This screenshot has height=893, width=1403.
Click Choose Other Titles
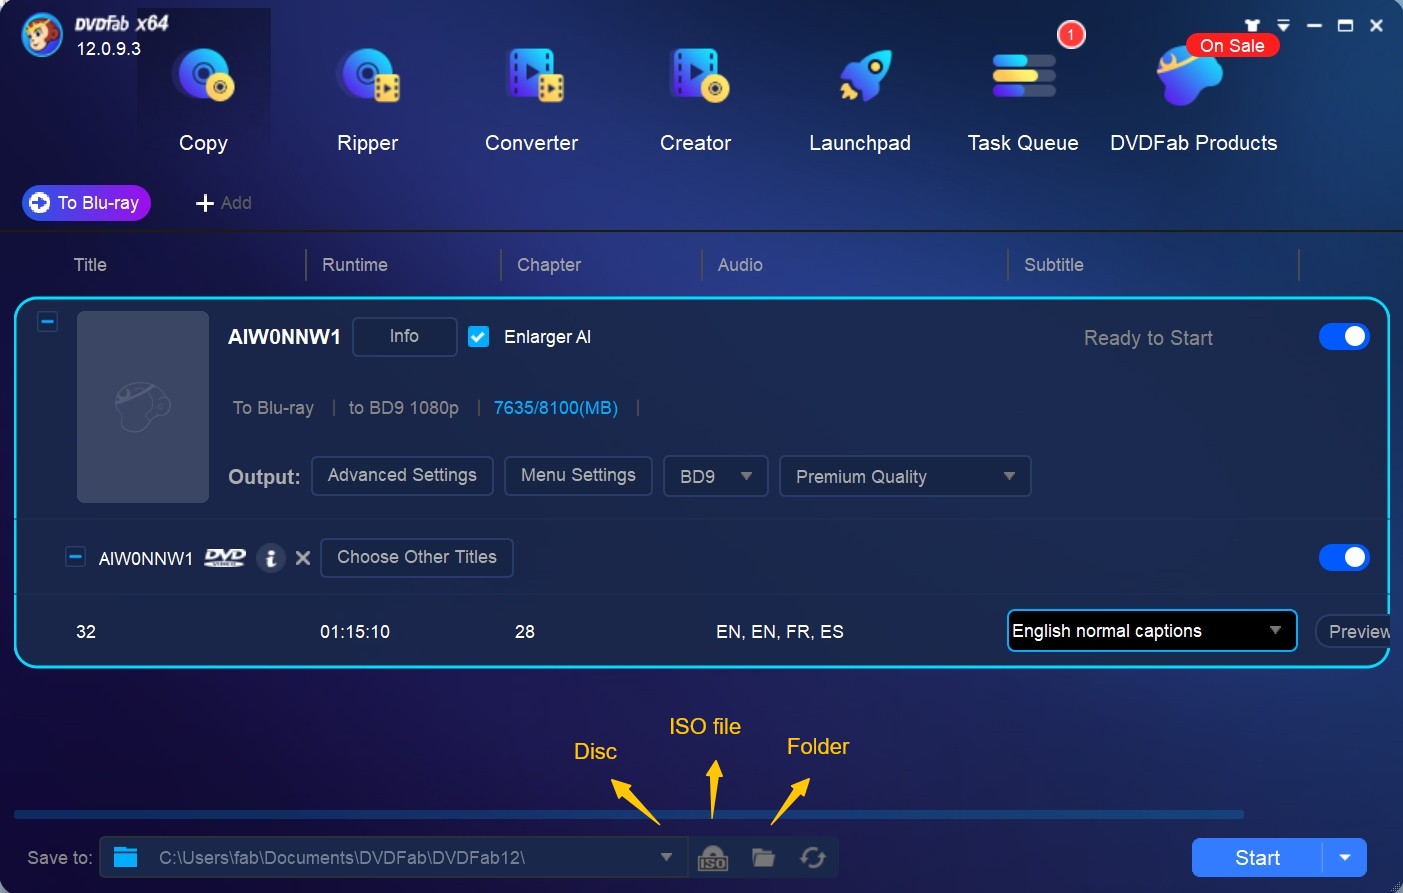(x=416, y=557)
